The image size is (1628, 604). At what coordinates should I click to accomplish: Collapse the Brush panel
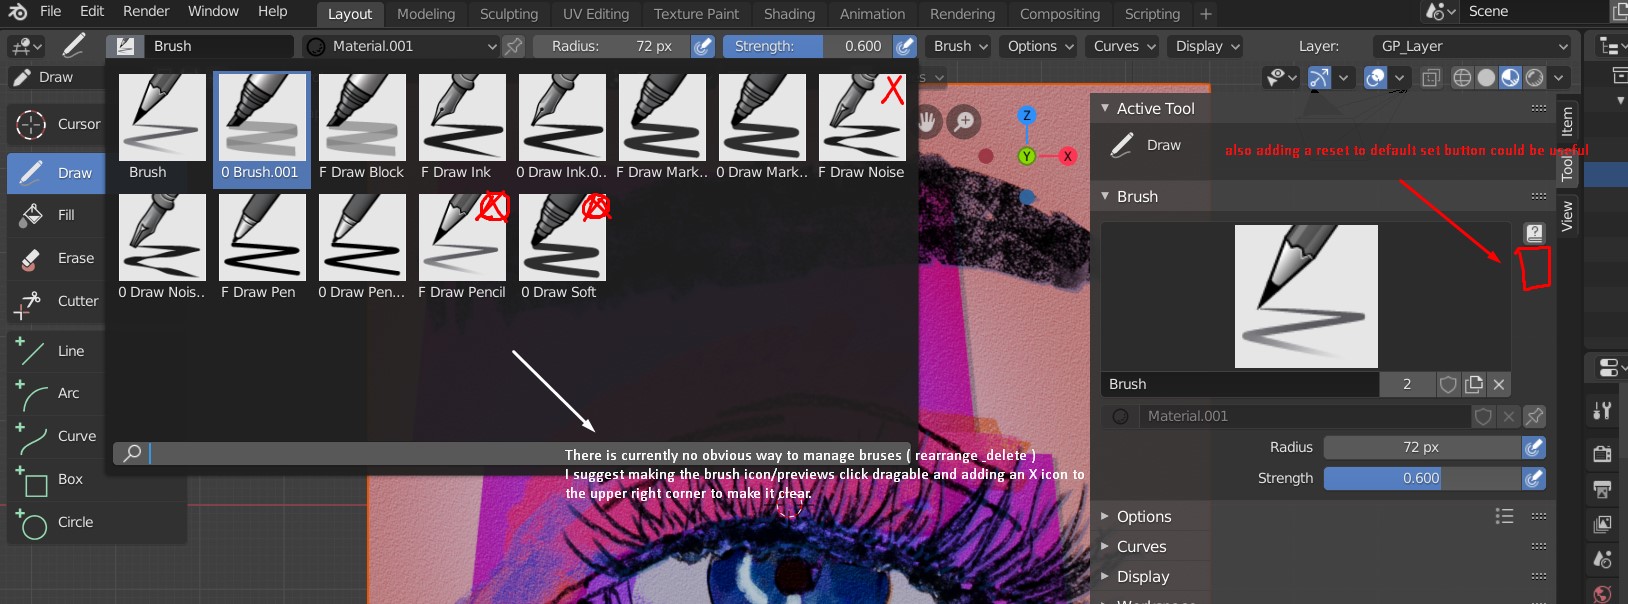tap(1105, 196)
